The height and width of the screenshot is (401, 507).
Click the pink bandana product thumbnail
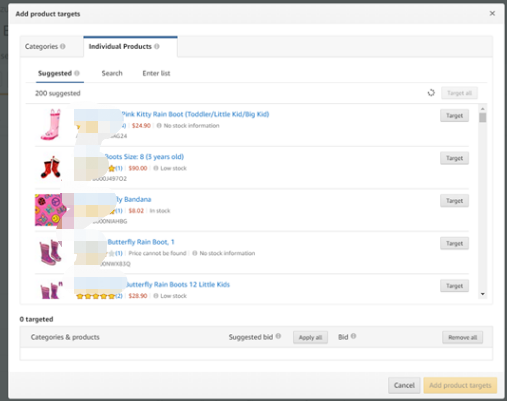click(50, 210)
